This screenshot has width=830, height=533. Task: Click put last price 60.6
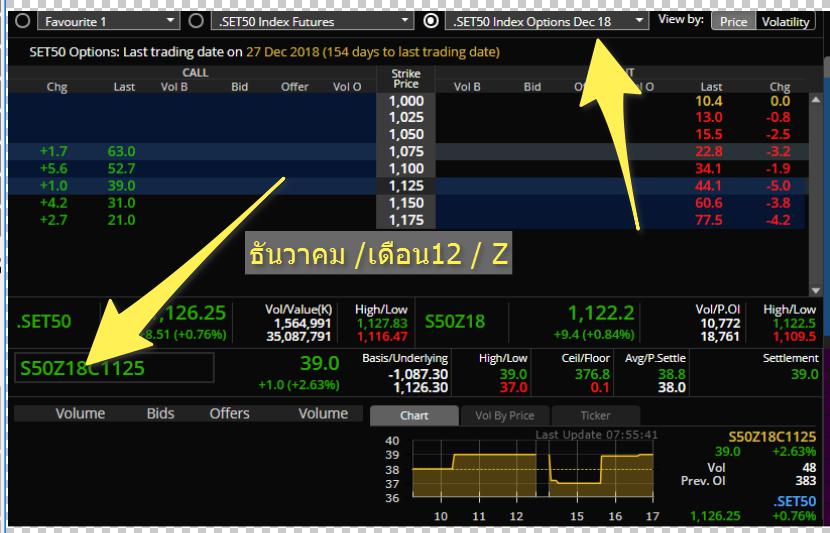(709, 203)
